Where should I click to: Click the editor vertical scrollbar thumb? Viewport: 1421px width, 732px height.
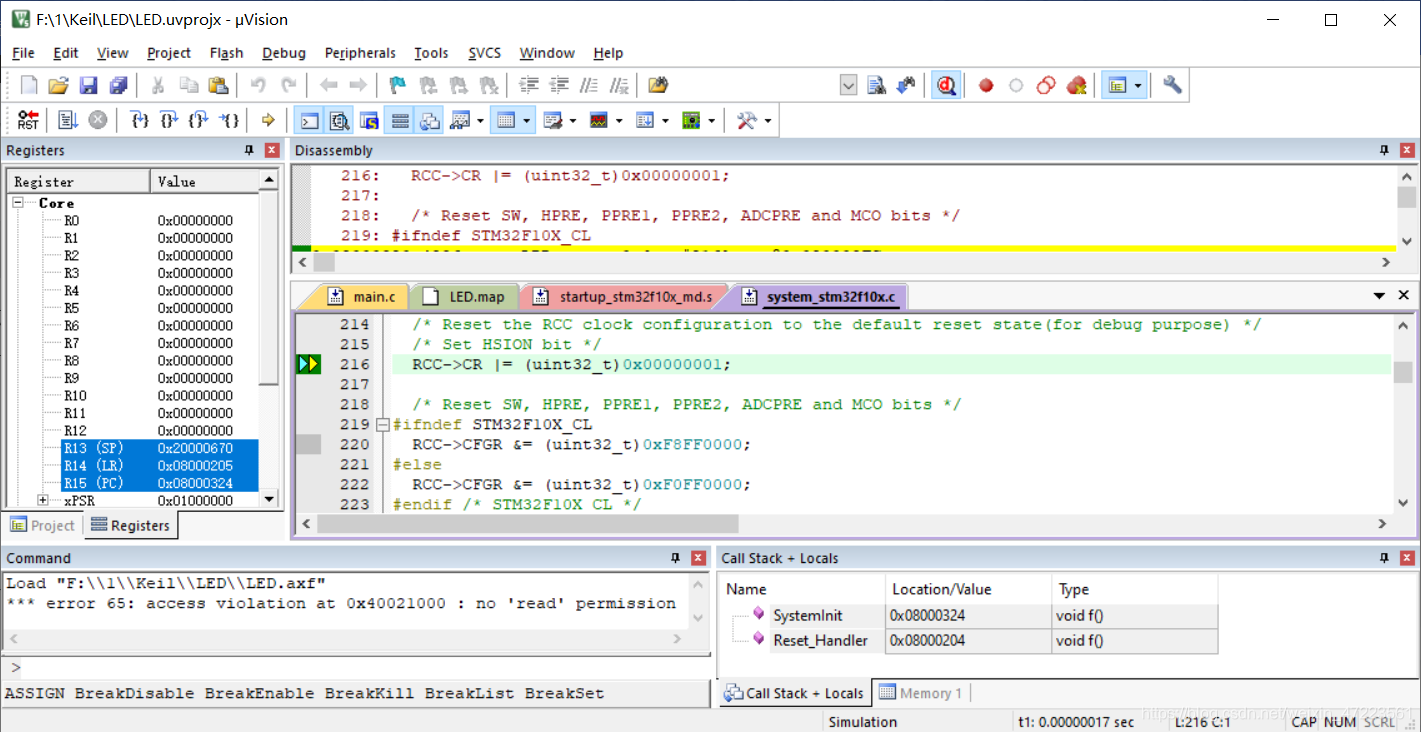[x=1404, y=372]
